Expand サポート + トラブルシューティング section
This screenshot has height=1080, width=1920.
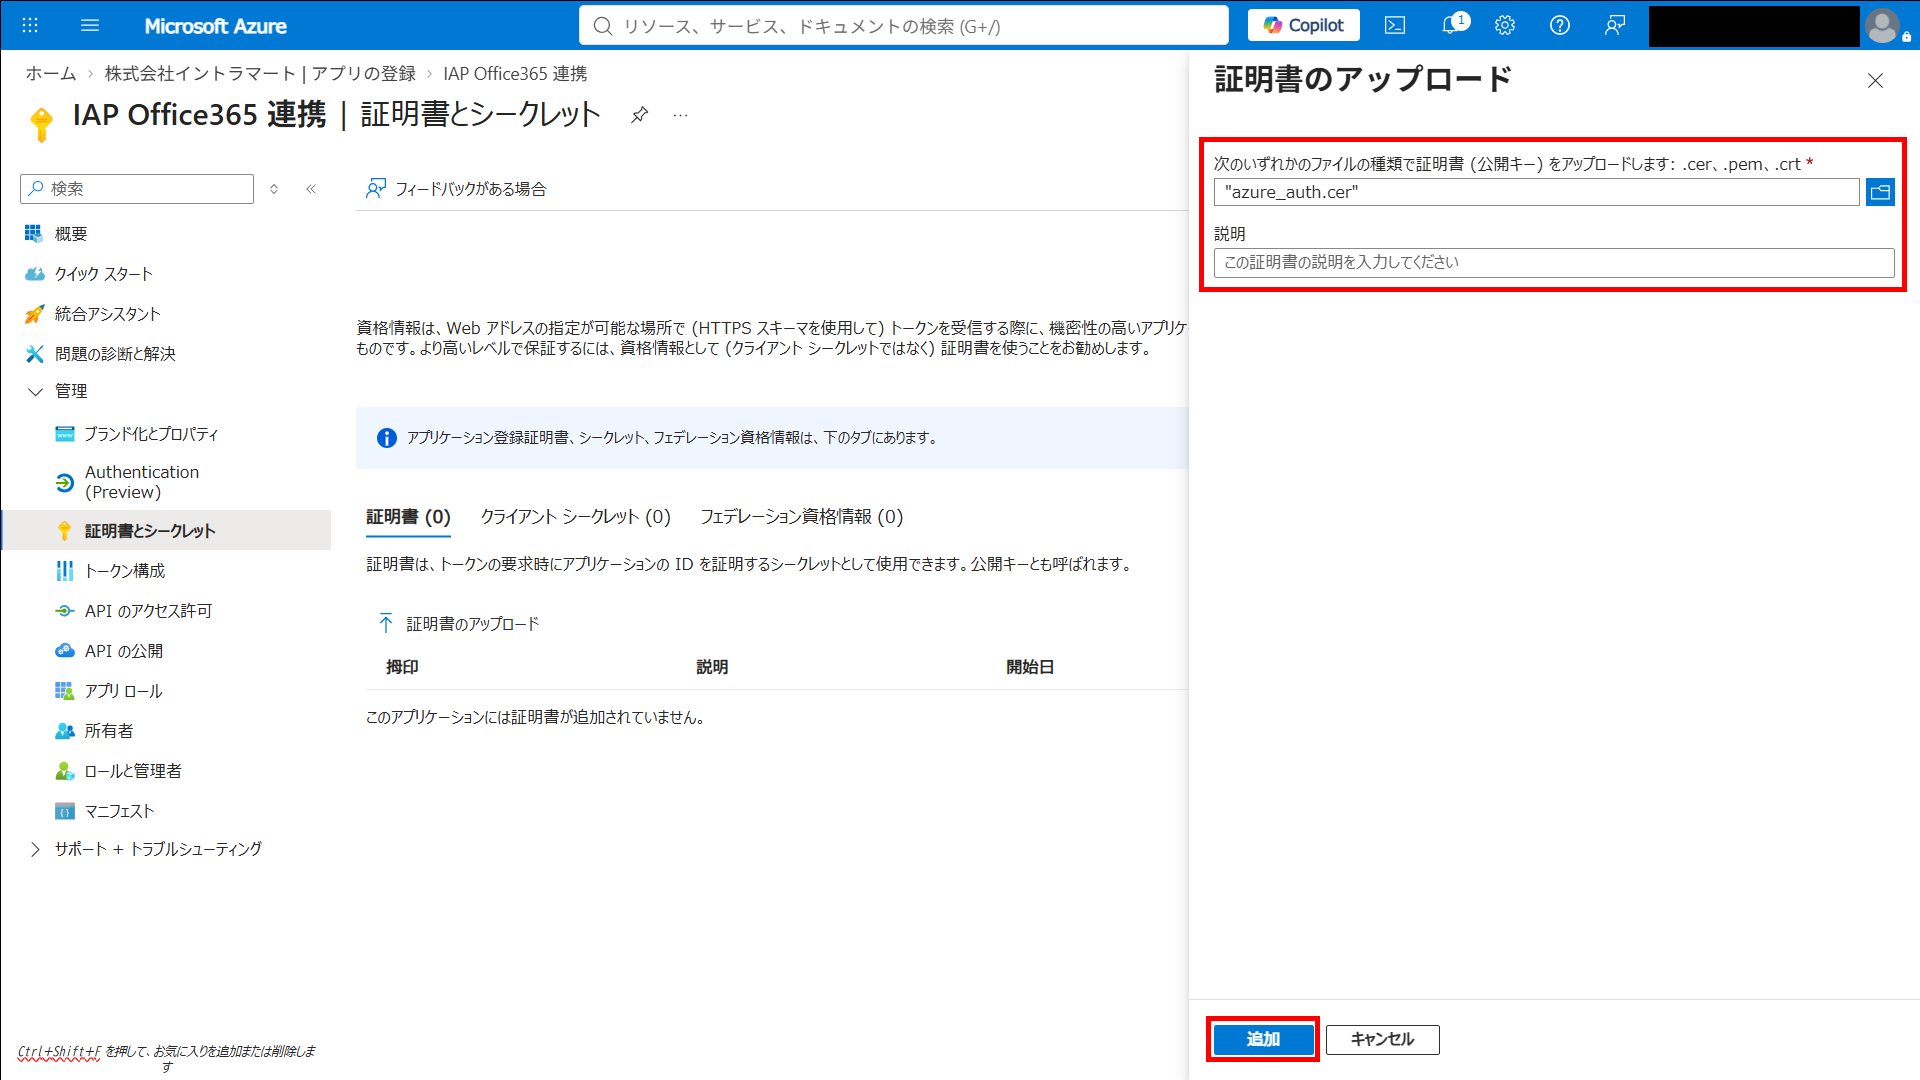36,849
